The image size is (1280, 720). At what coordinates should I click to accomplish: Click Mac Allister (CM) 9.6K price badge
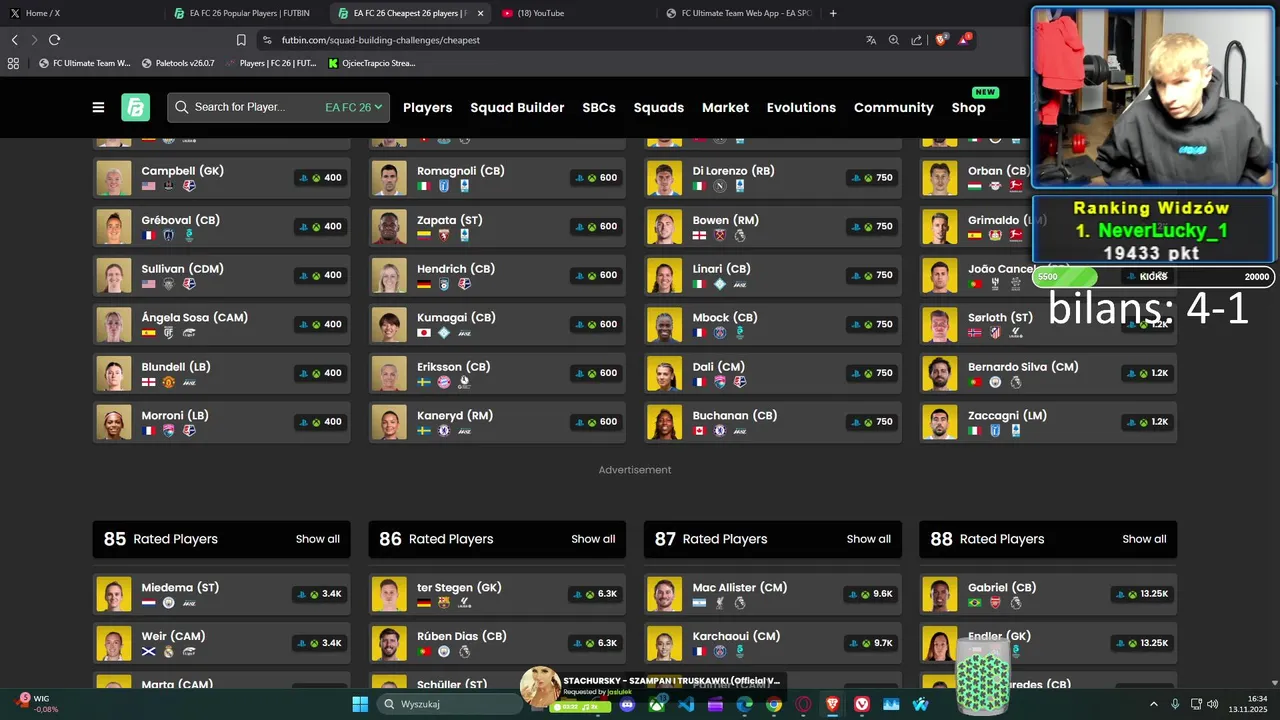871,594
